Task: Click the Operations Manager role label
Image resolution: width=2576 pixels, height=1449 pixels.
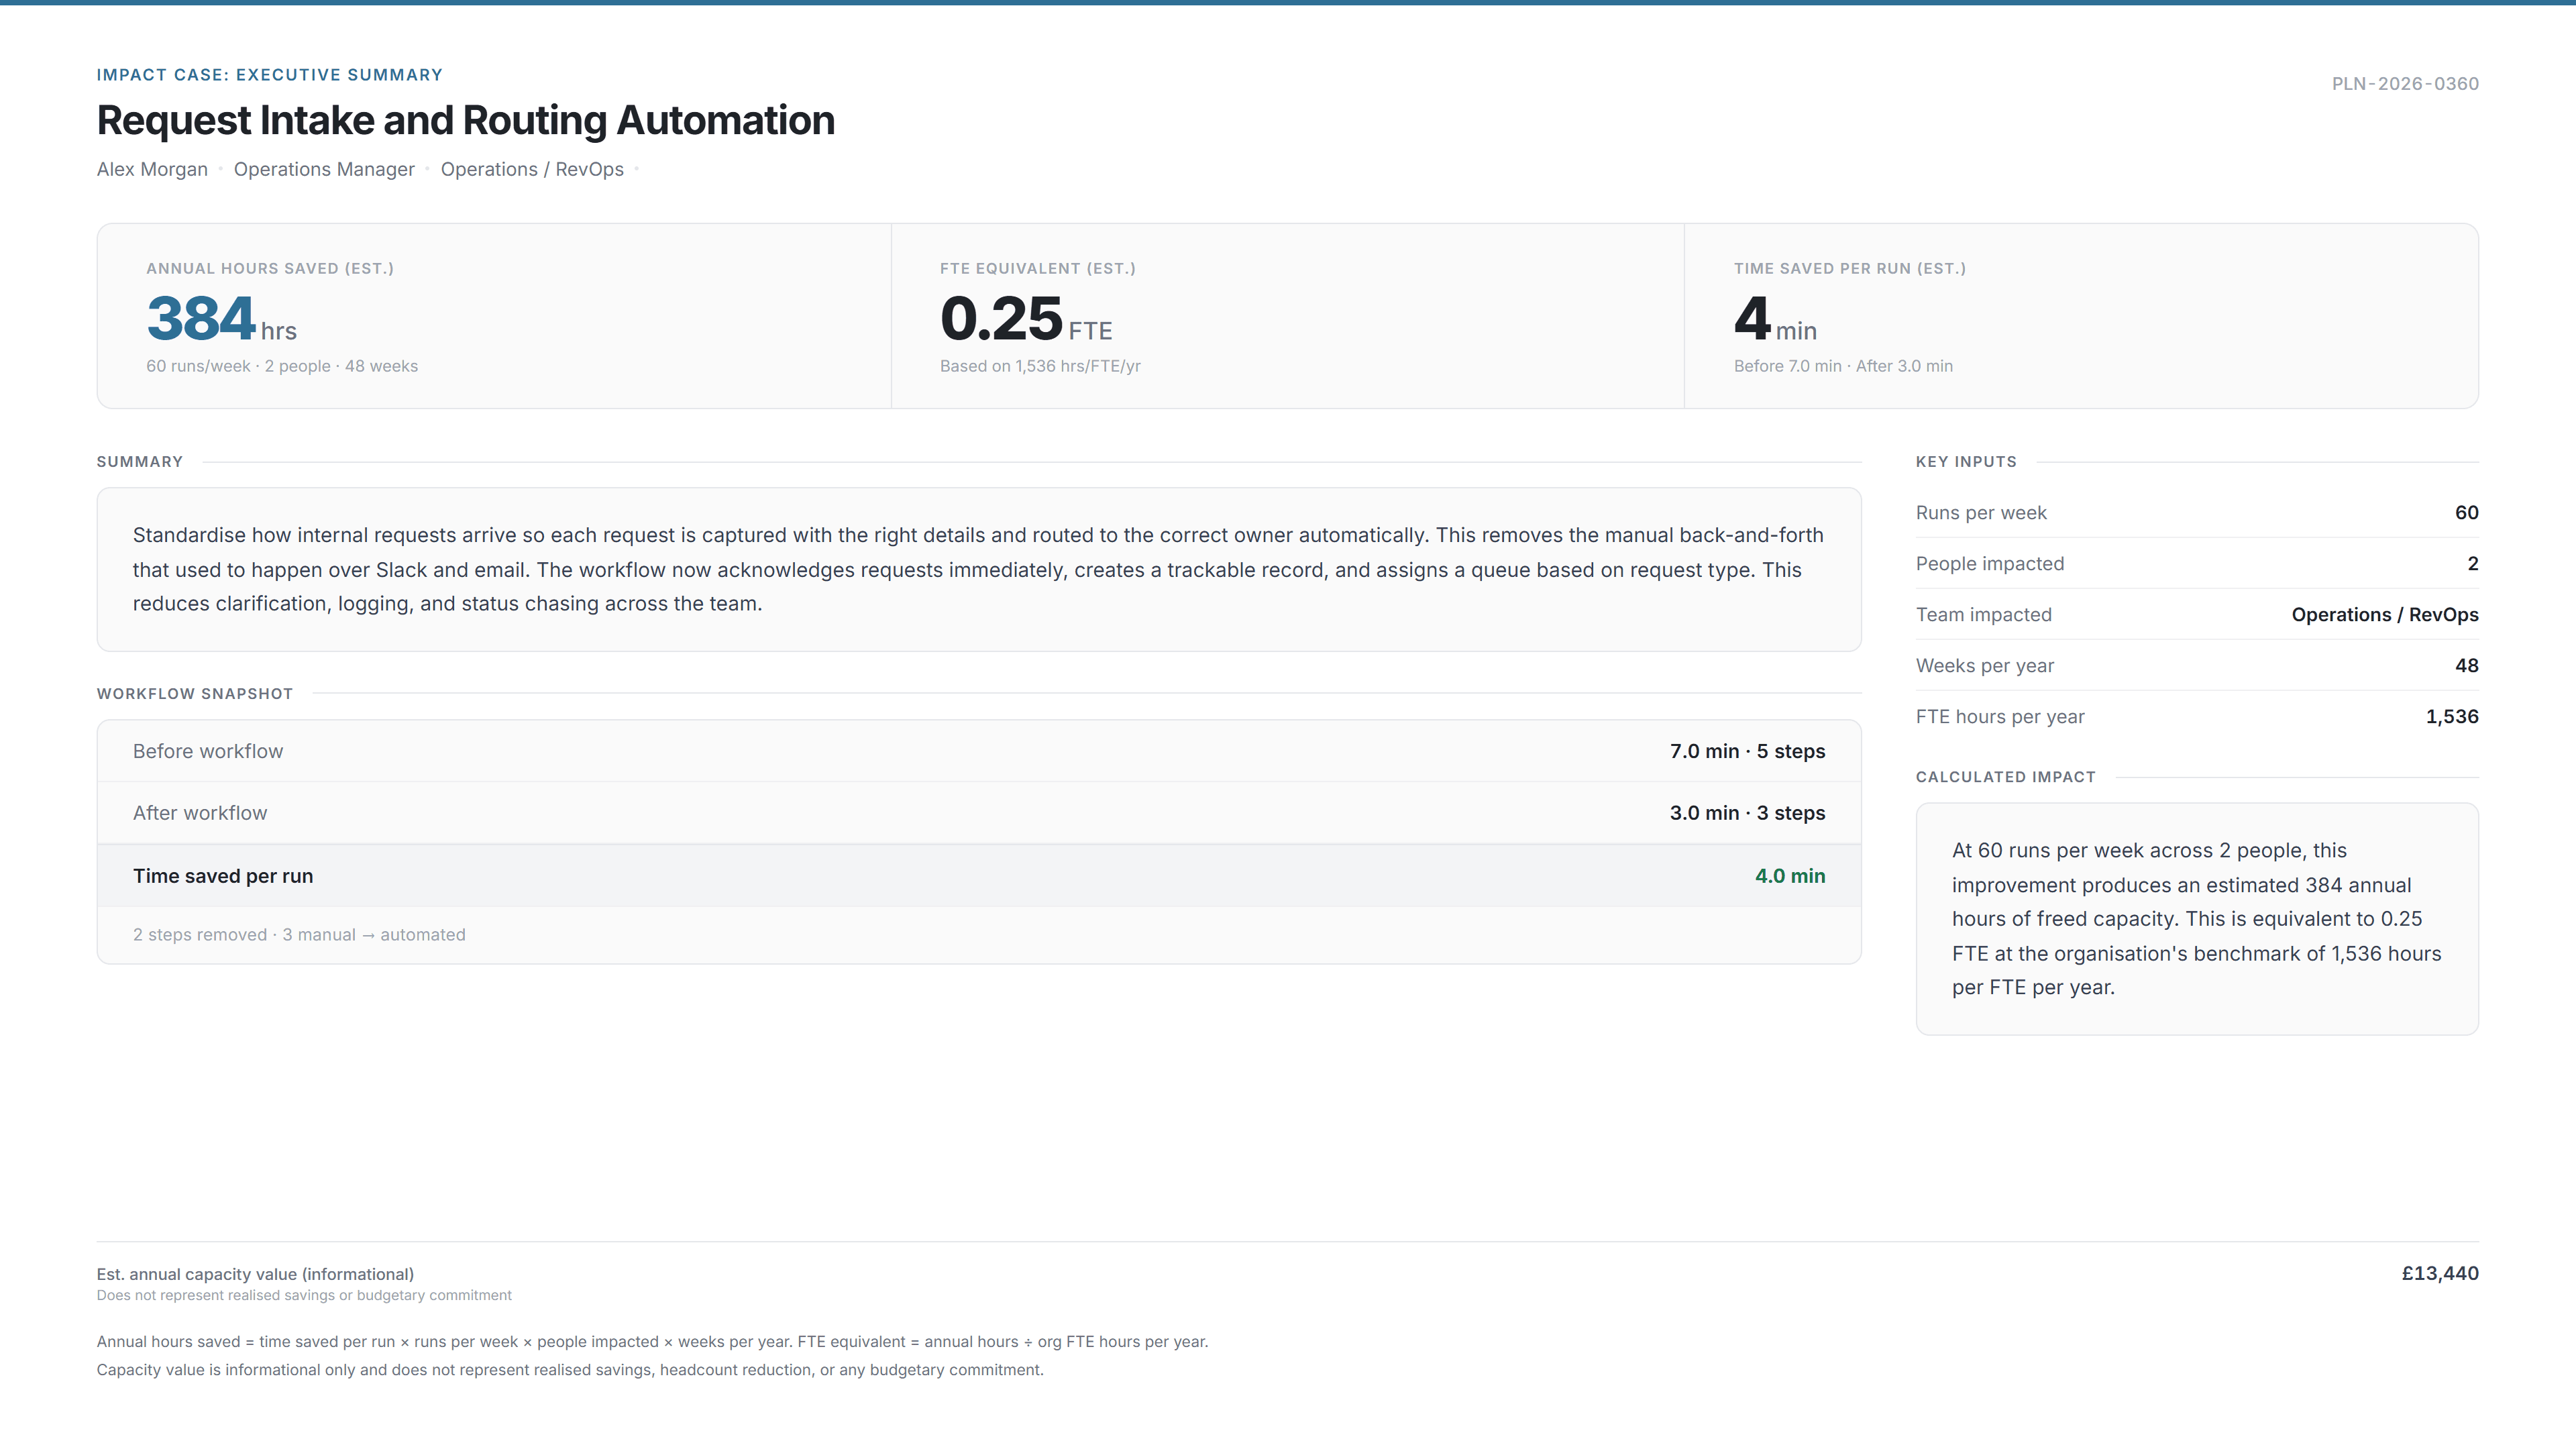Action: pyautogui.click(x=324, y=169)
